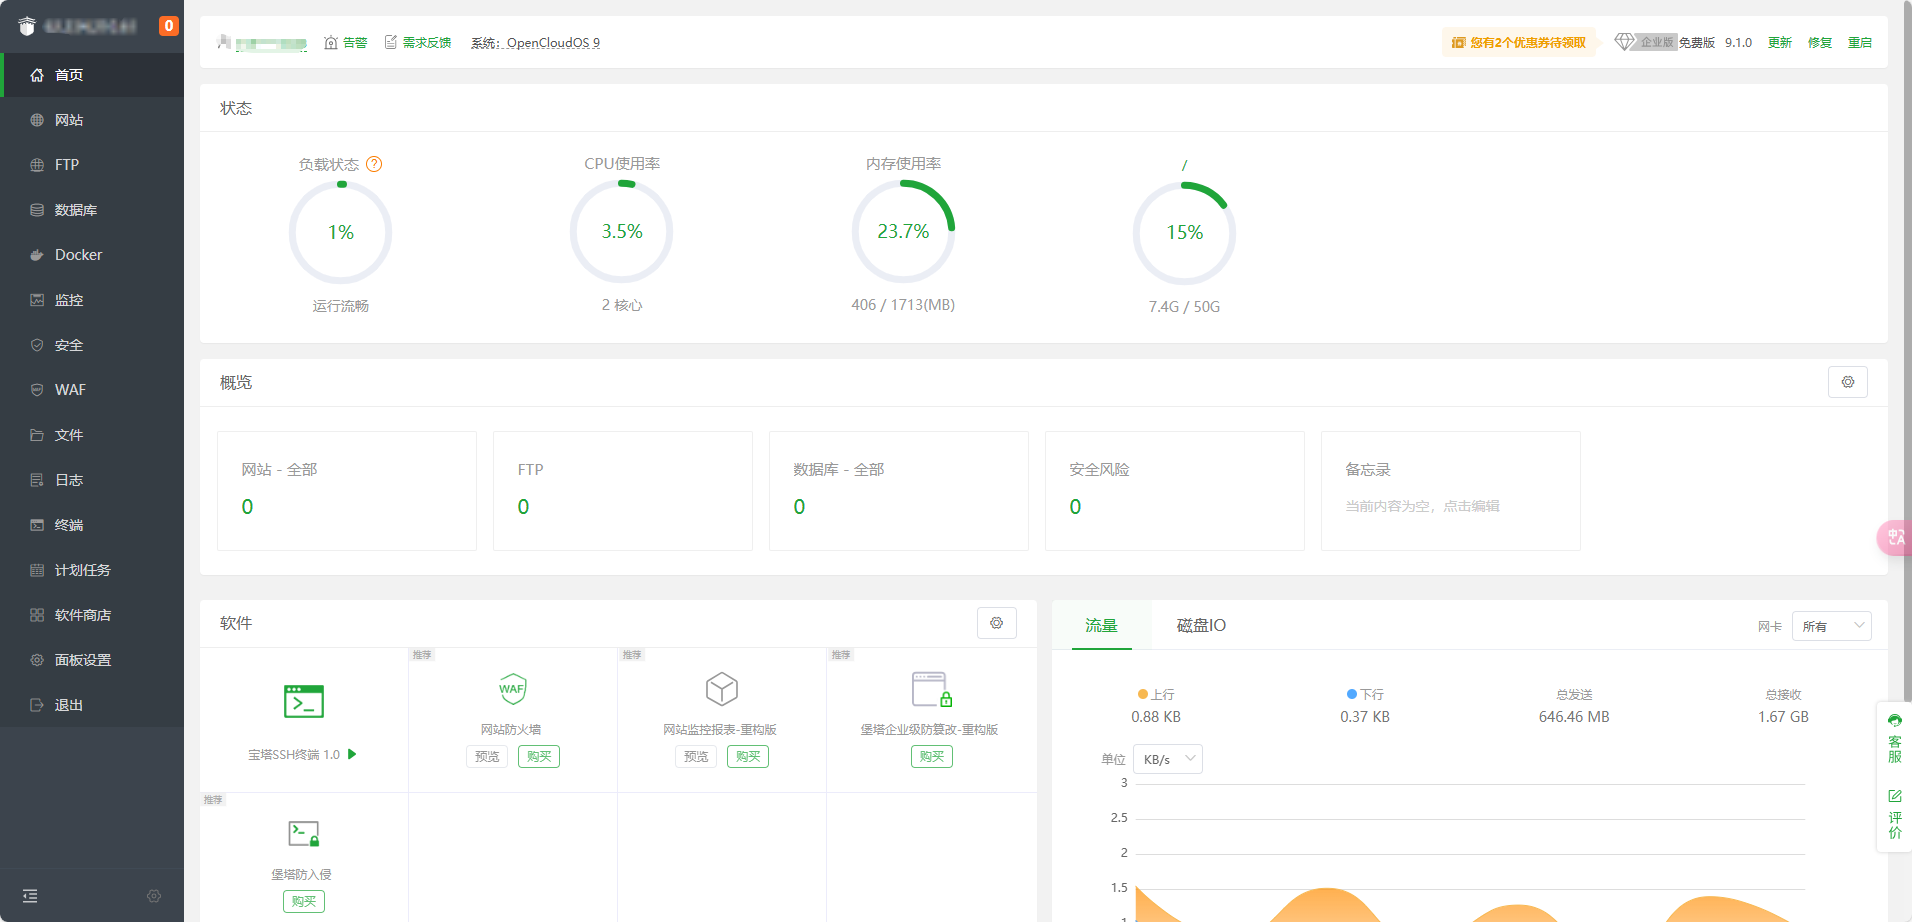Toggle the 下行 download legend item
The width and height of the screenshot is (1912, 922).
tap(1365, 694)
